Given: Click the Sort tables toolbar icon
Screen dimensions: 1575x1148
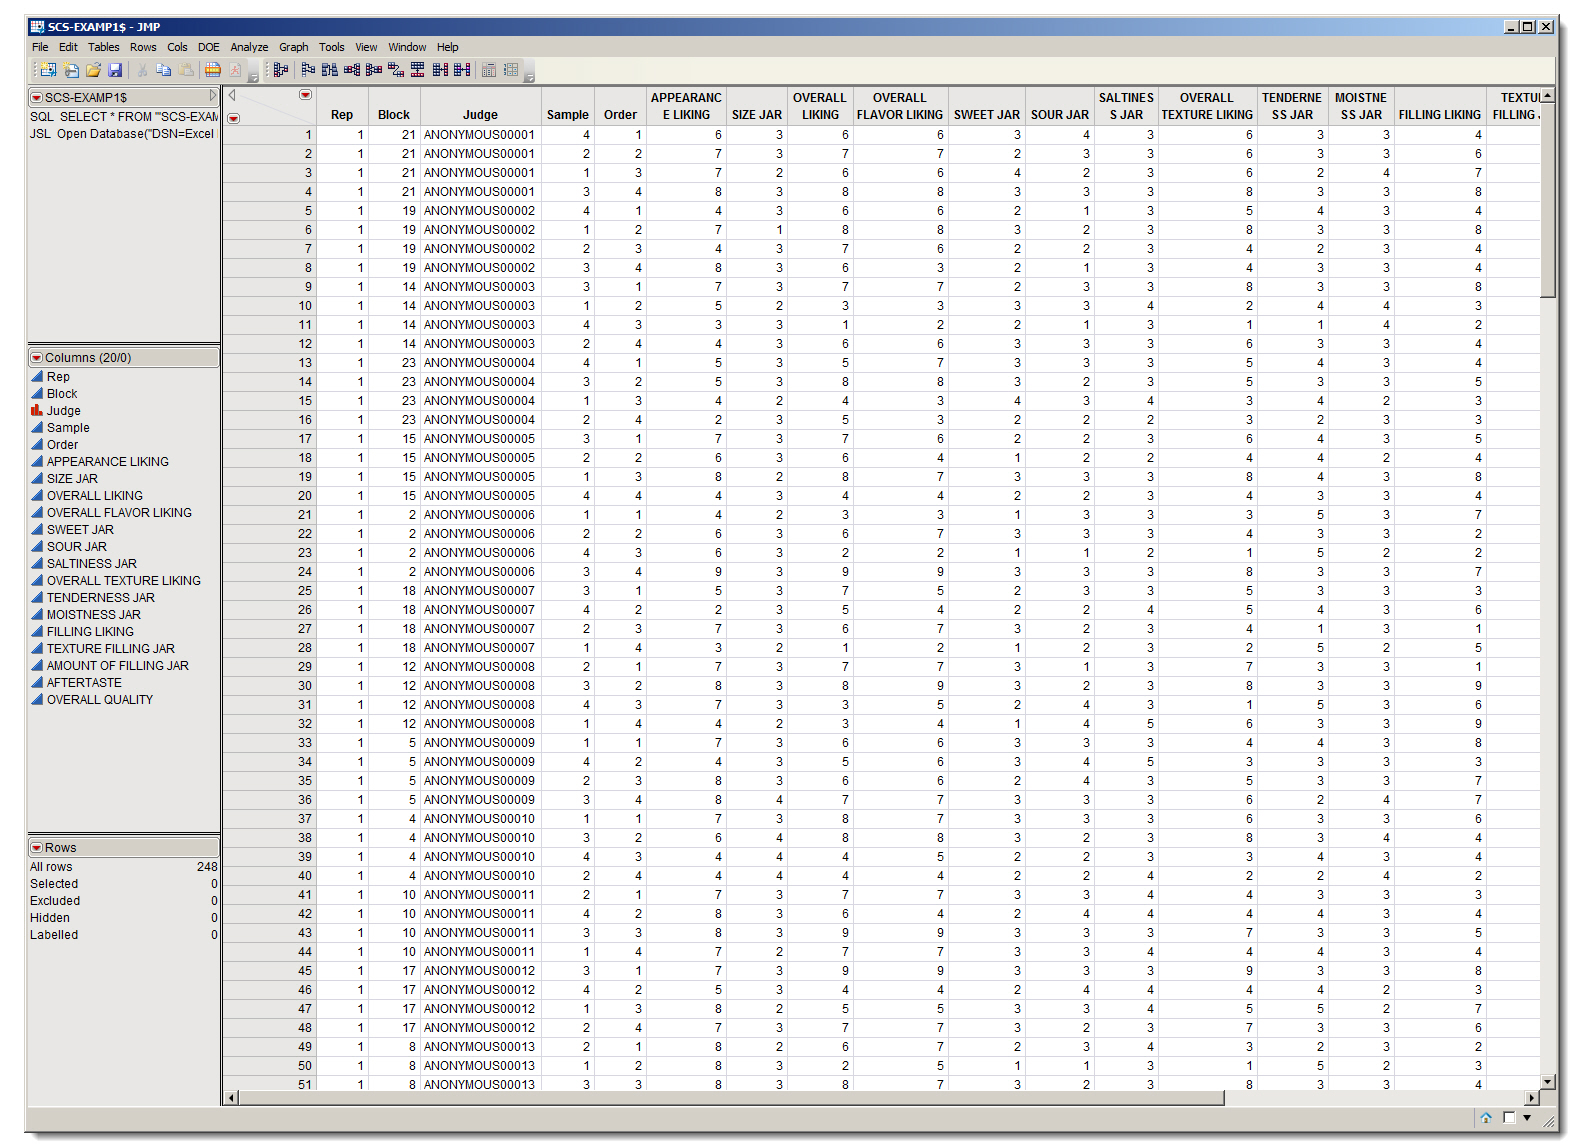Looking at the screenshot, I should click(x=330, y=70).
